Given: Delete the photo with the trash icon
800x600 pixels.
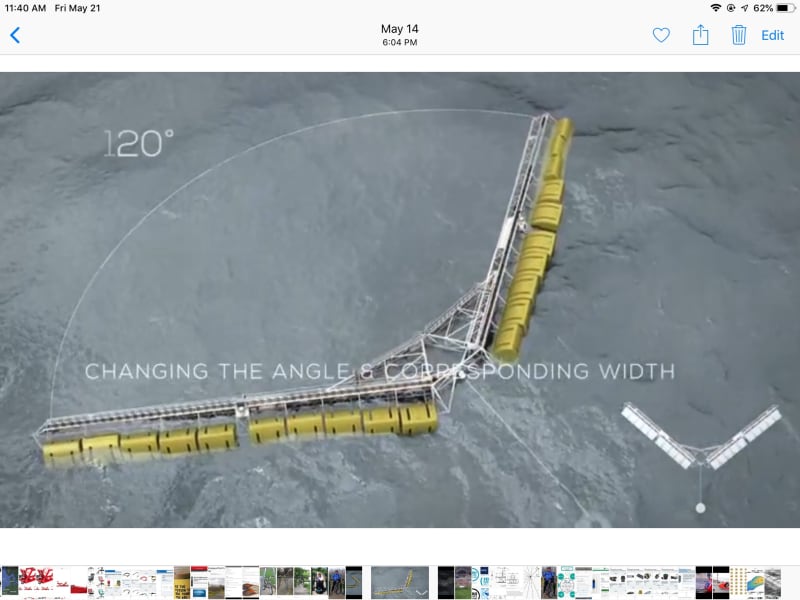Looking at the screenshot, I should point(739,35).
